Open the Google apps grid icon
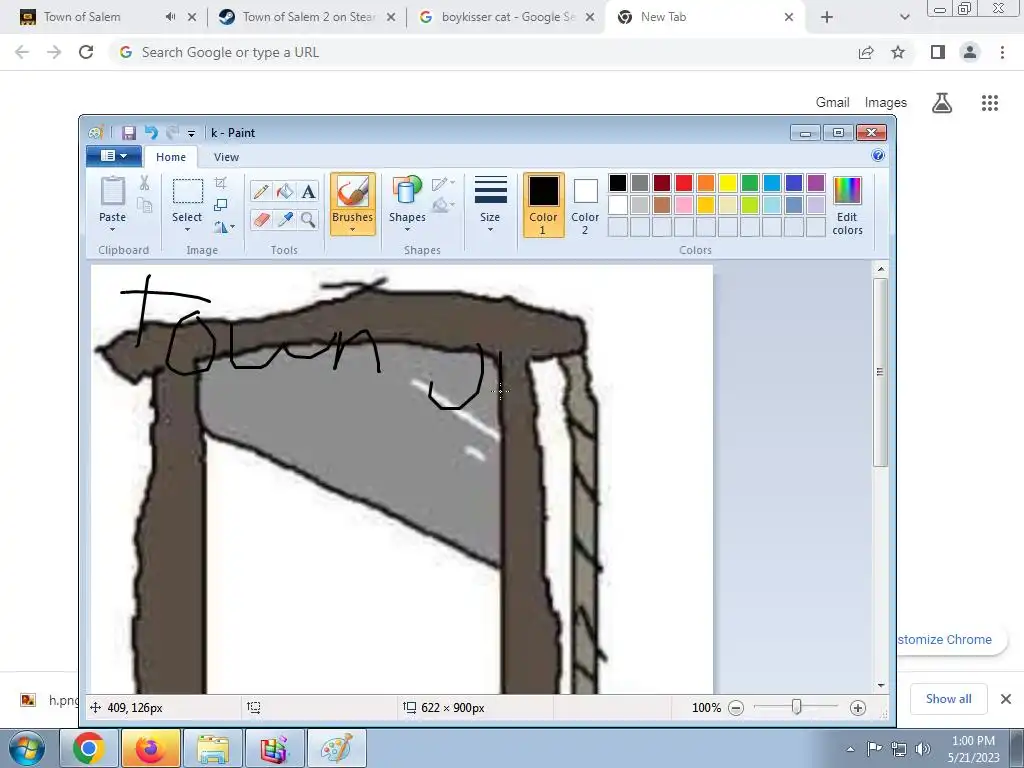Screen dimensions: 1024x768 [989, 103]
